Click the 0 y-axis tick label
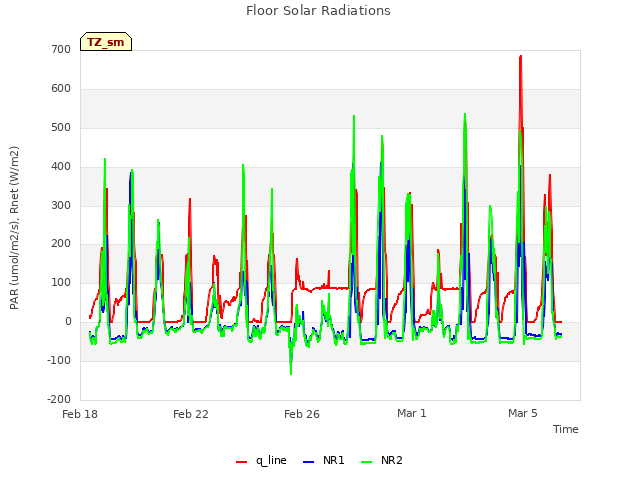The height and width of the screenshot is (480, 640). point(68,322)
